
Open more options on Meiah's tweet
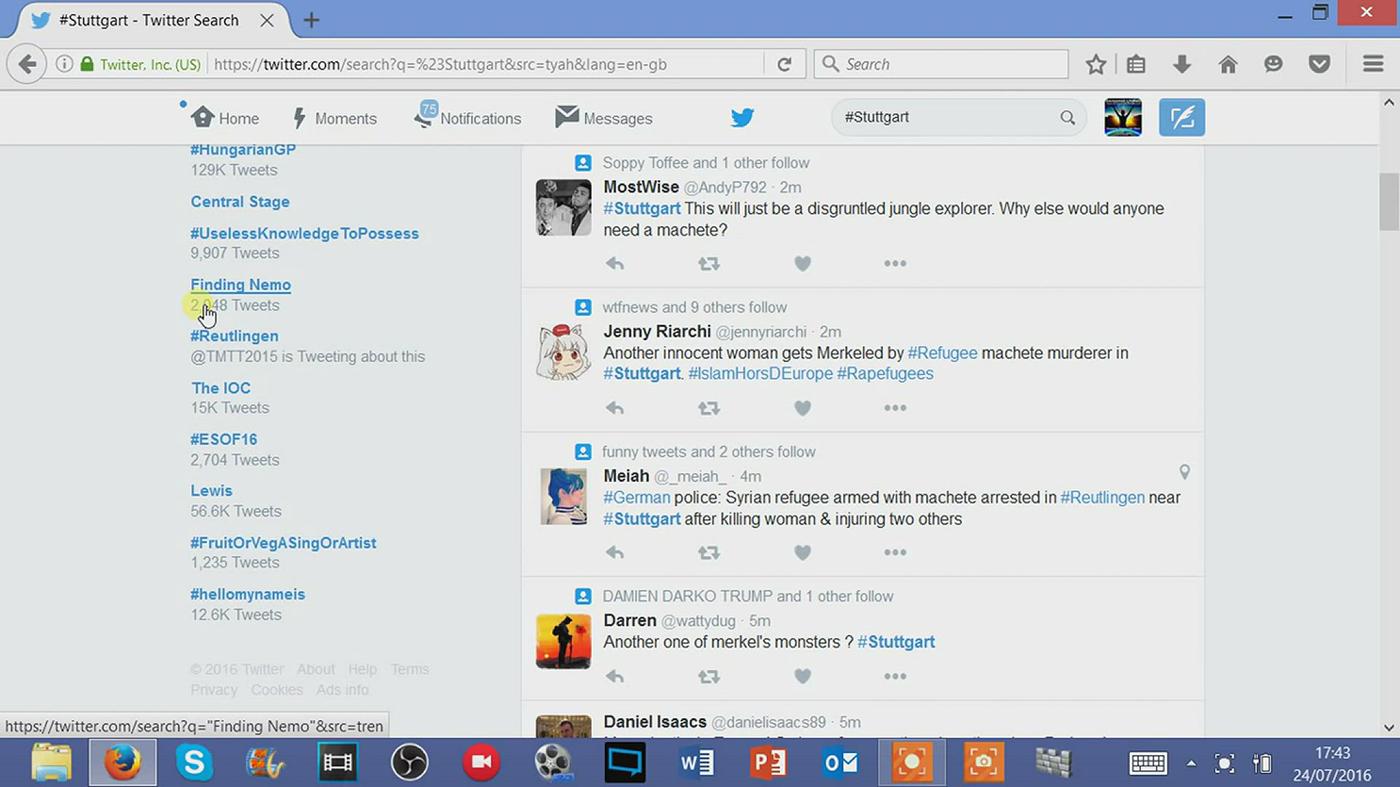(x=895, y=553)
